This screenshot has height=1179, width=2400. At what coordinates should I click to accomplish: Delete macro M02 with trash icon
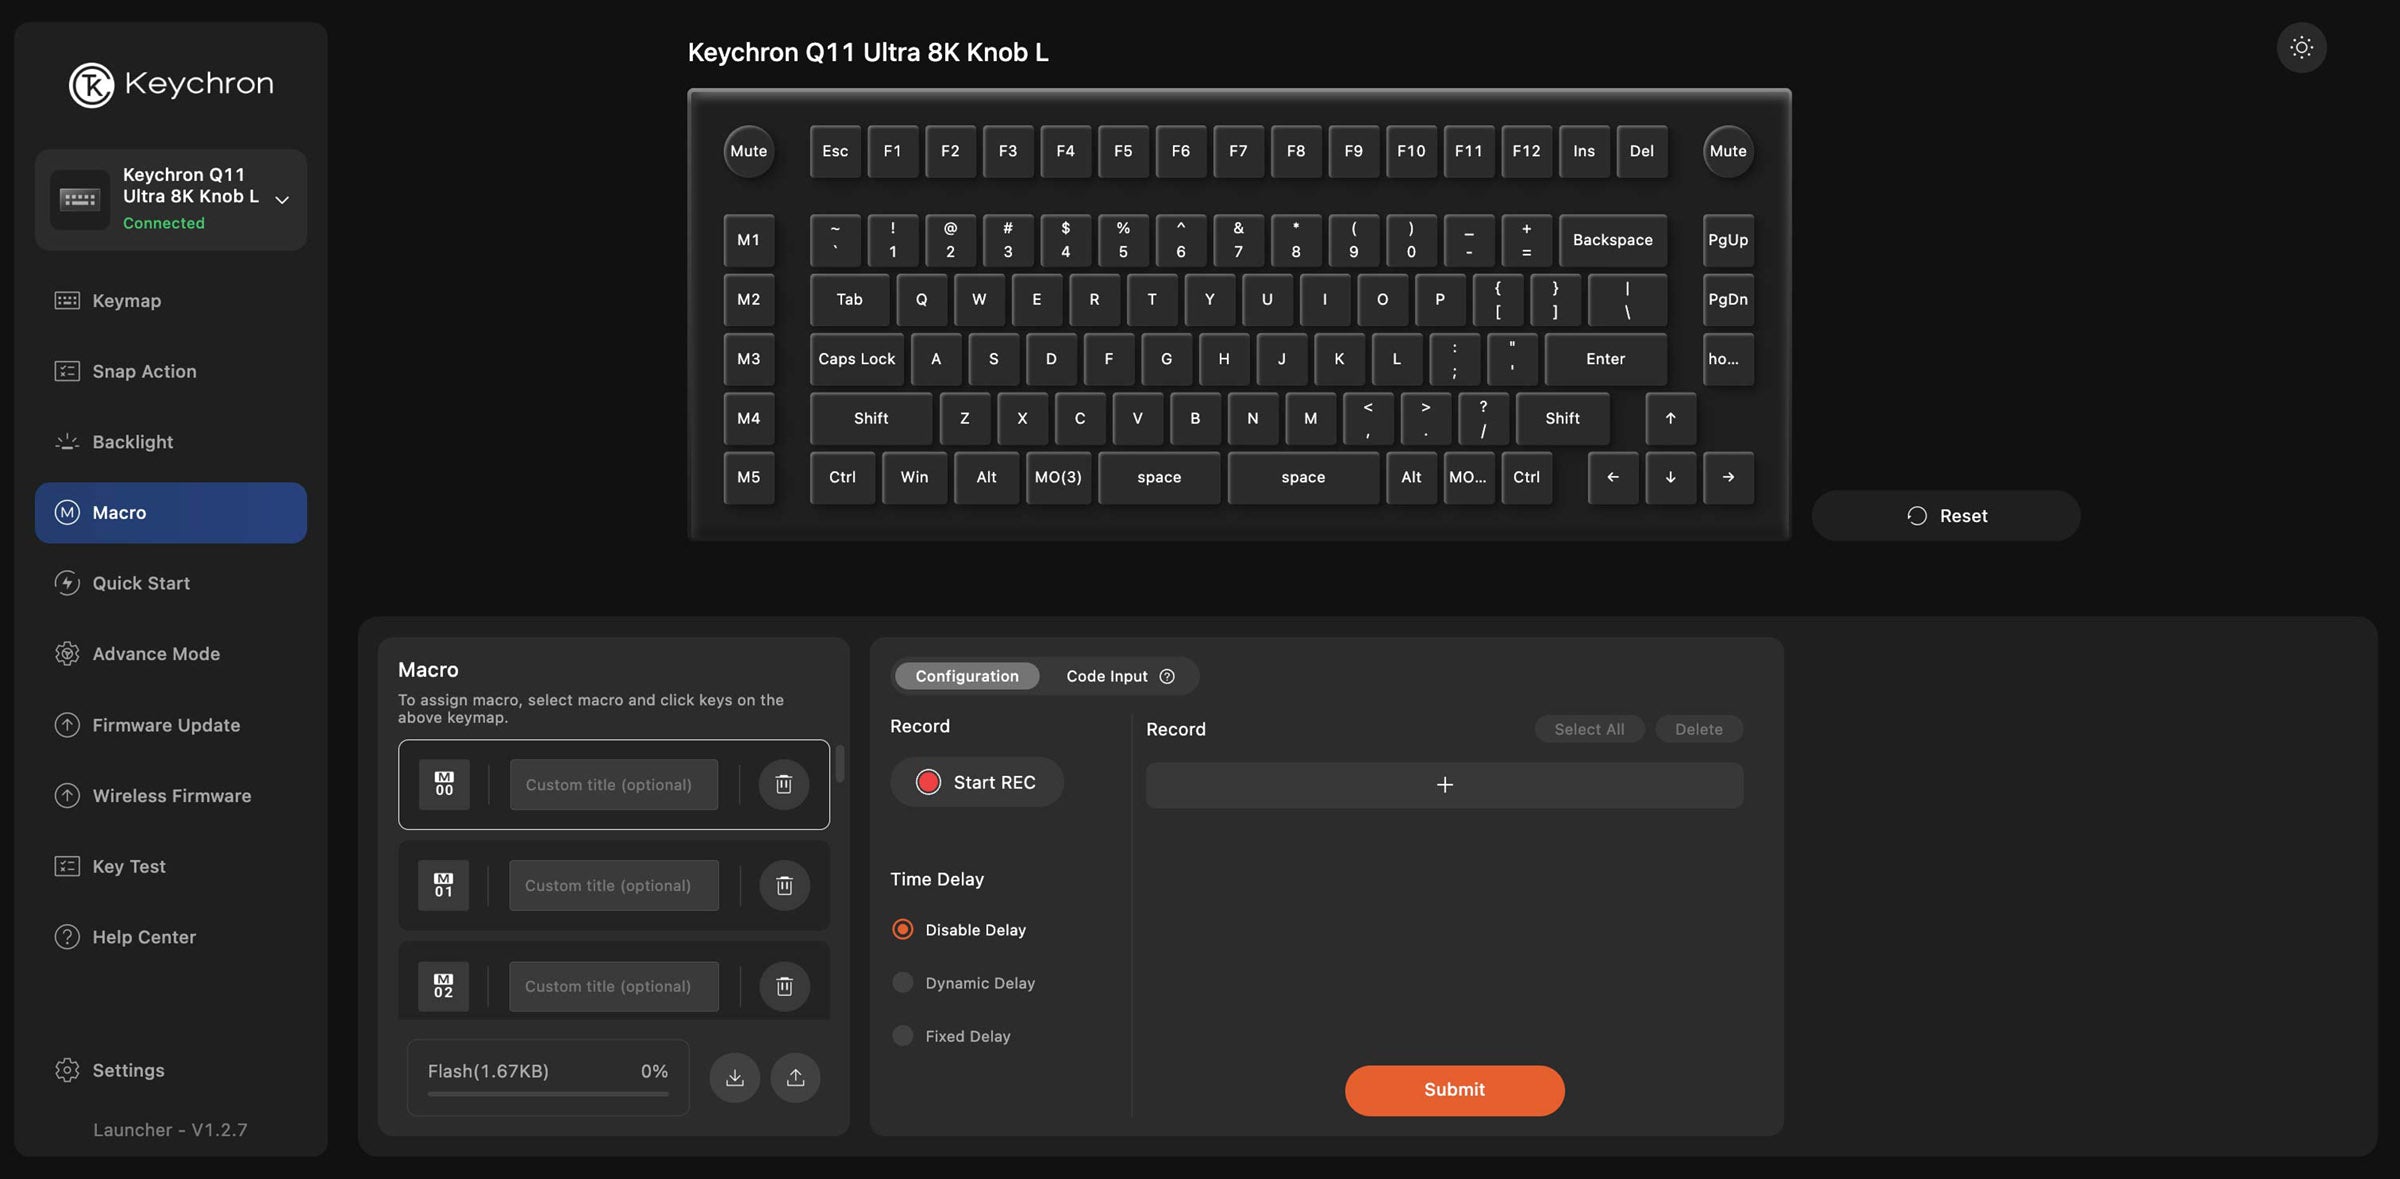pos(784,986)
